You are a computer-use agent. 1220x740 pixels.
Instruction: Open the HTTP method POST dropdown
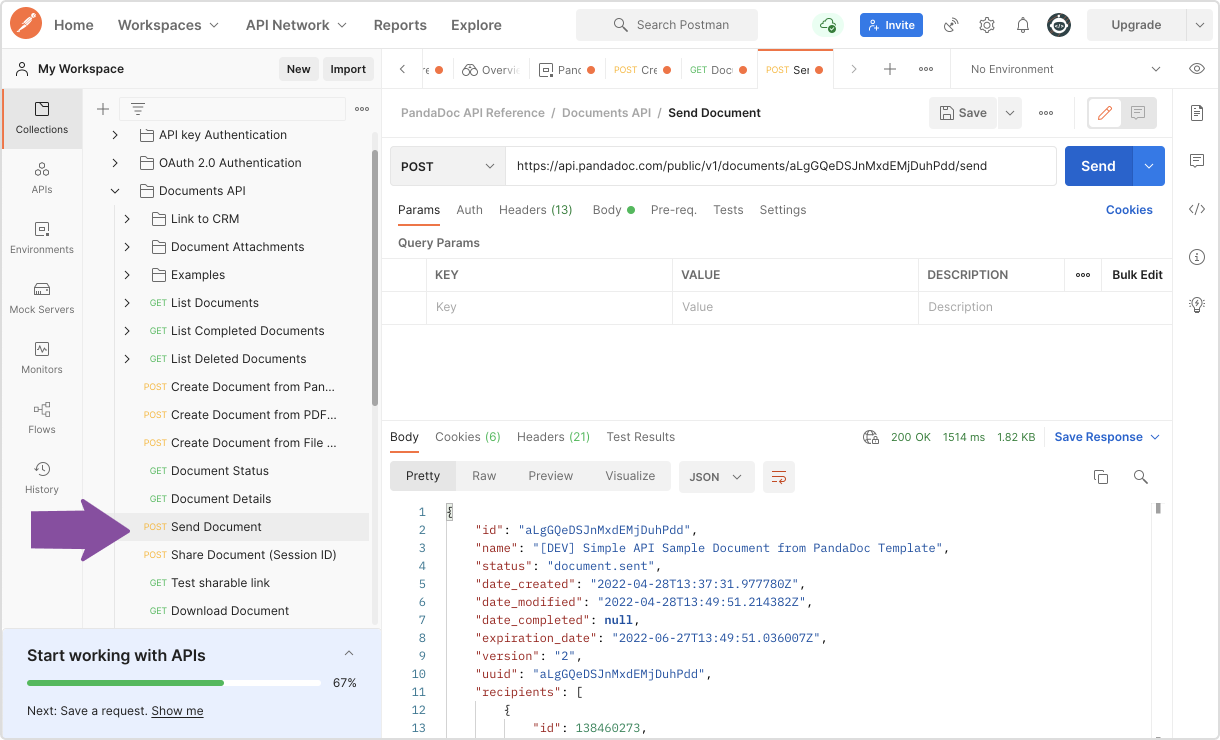click(x=447, y=166)
